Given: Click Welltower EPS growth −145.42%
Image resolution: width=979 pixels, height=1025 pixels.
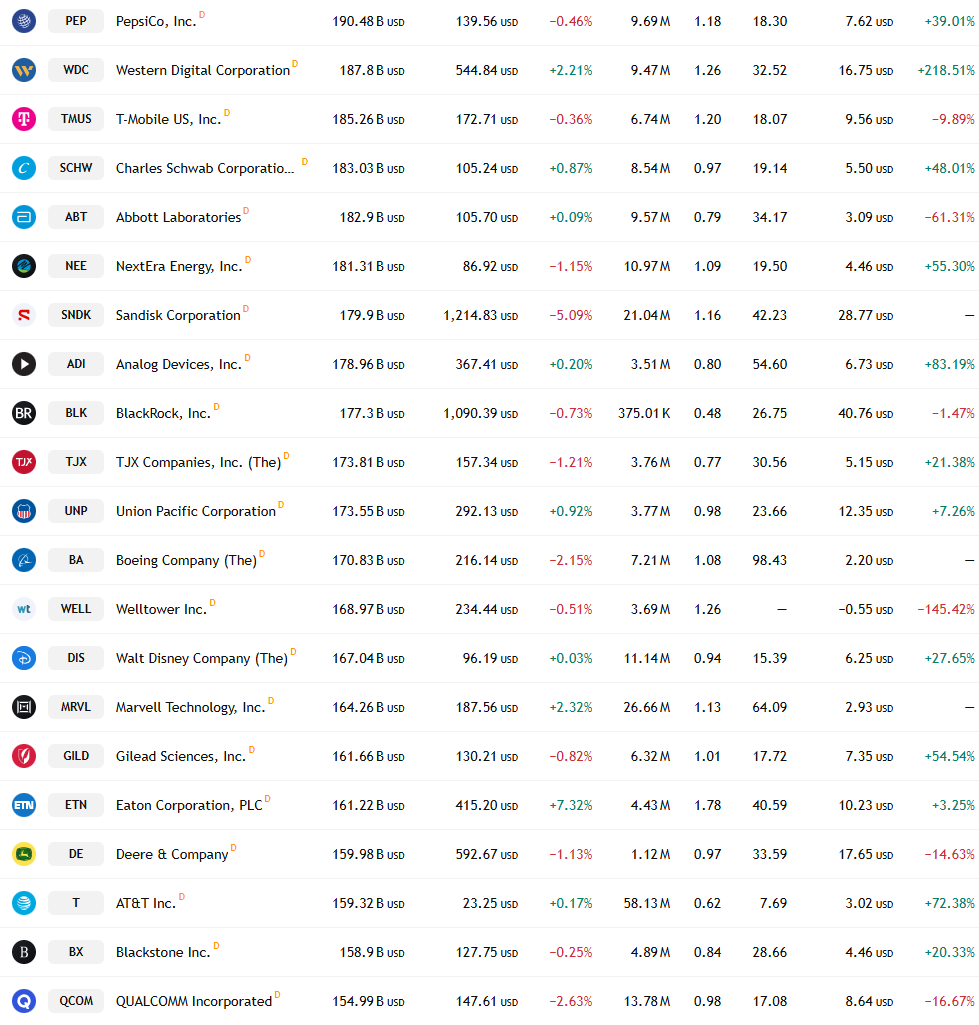Looking at the screenshot, I should [946, 609].
